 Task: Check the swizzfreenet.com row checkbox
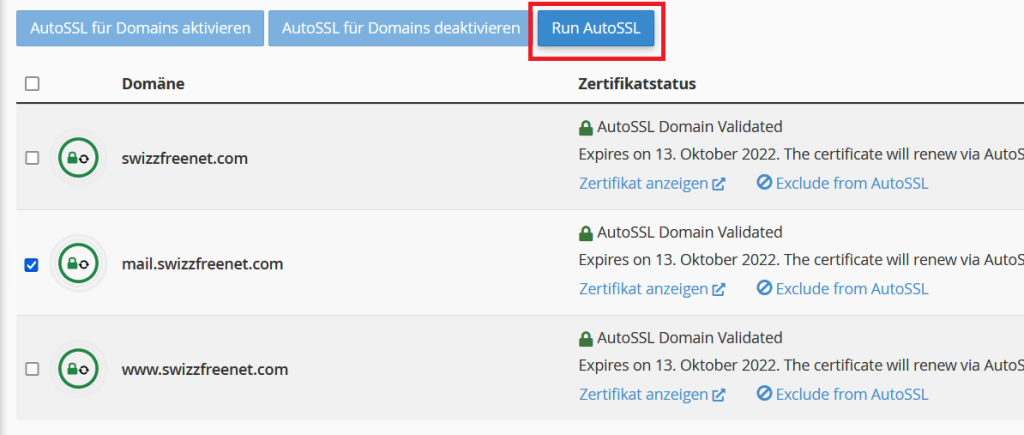click(x=32, y=158)
